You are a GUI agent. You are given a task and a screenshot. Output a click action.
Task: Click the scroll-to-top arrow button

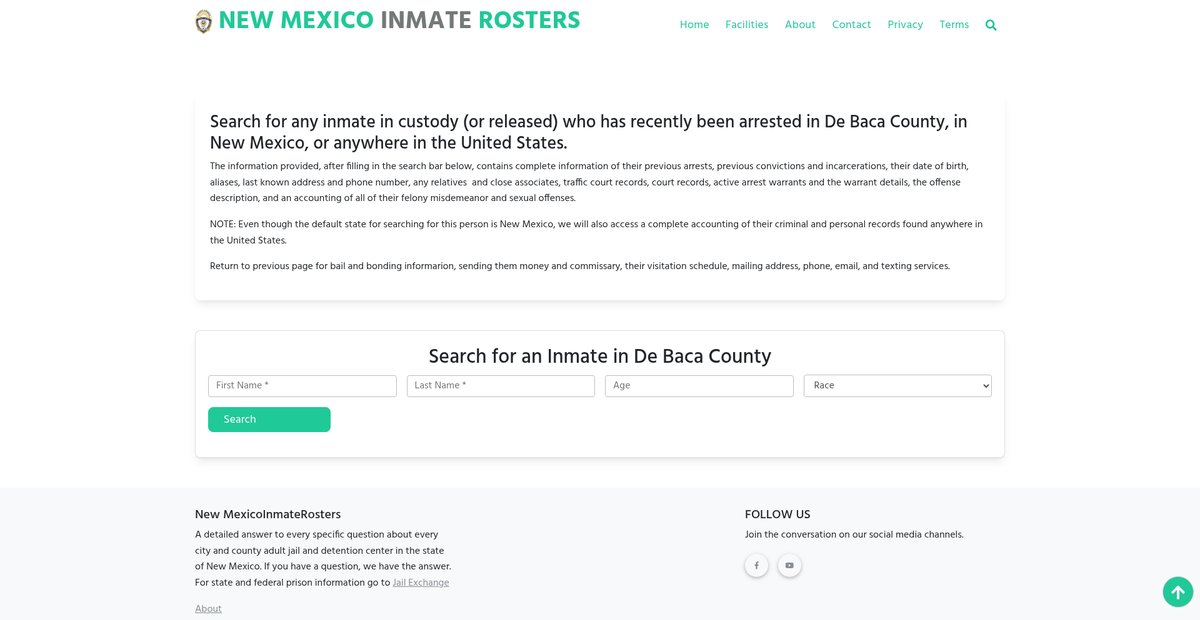tap(1178, 592)
